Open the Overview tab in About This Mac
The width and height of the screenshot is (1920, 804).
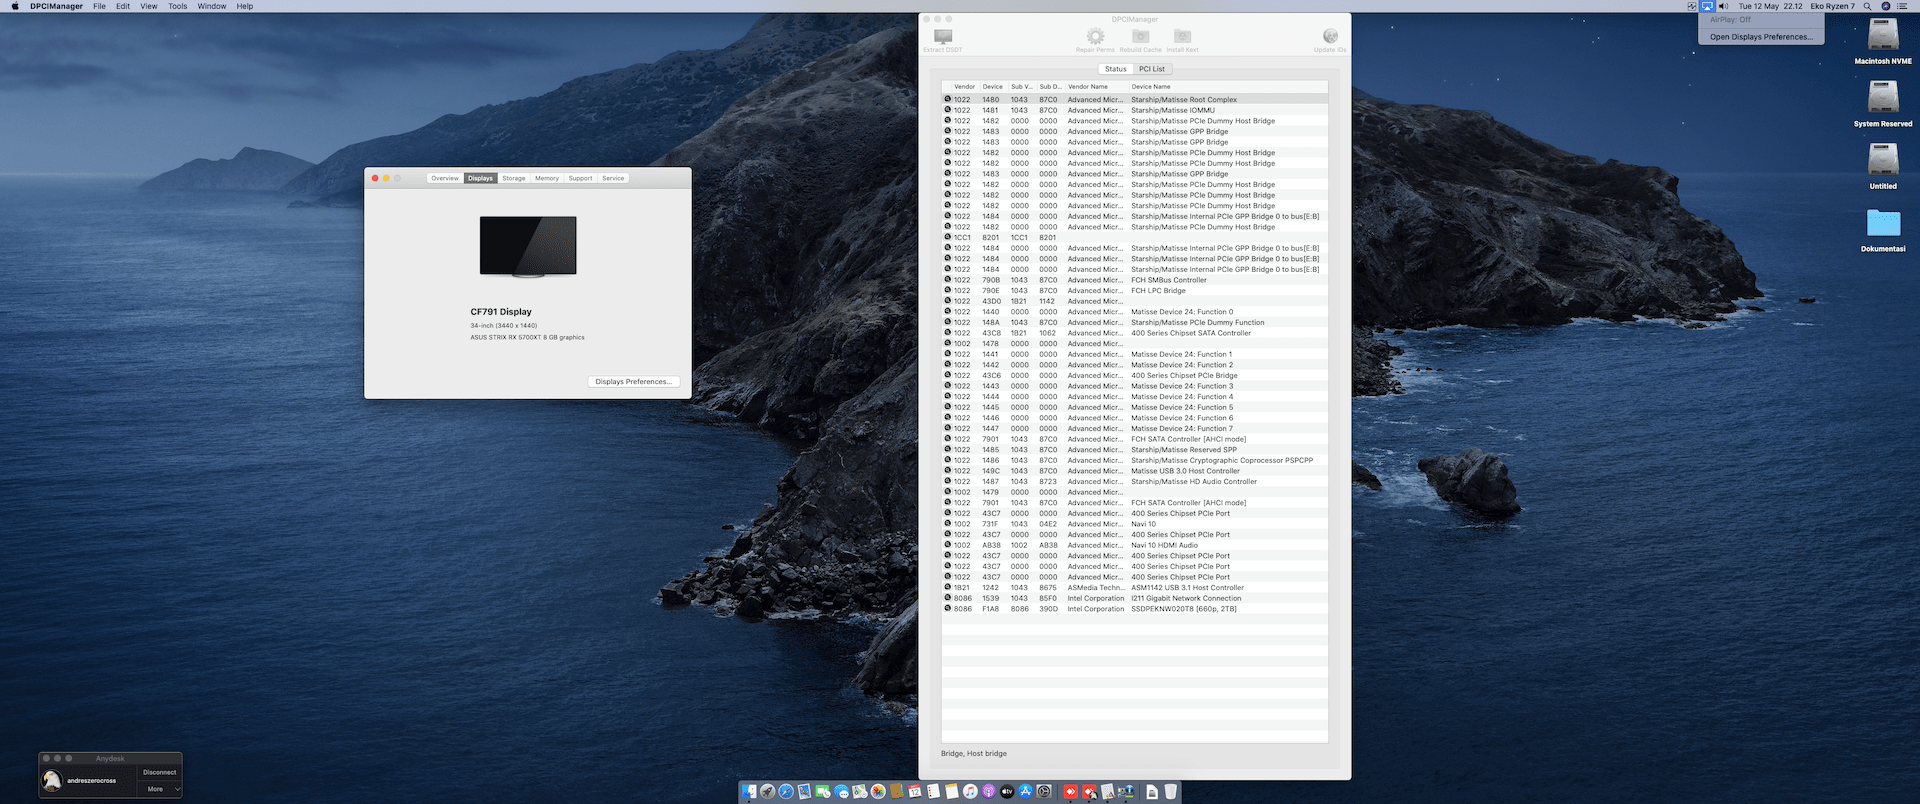445,178
